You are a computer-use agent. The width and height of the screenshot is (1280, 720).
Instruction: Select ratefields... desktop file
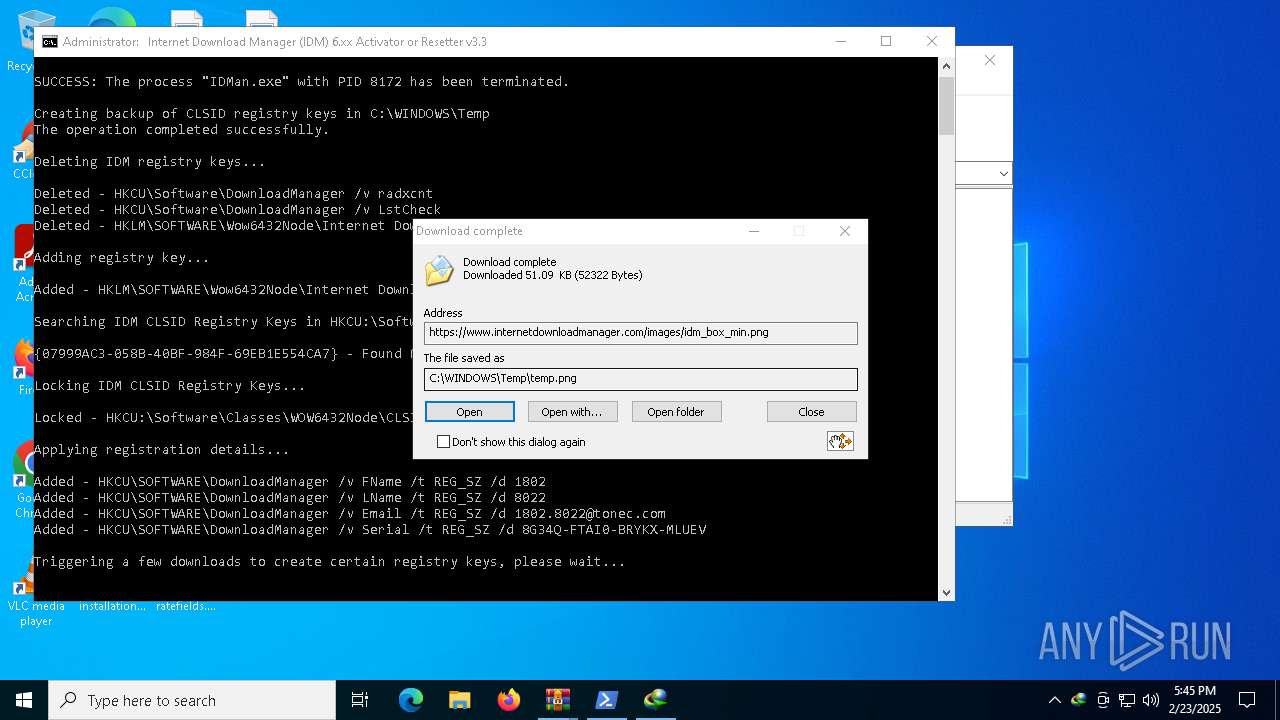click(186, 606)
